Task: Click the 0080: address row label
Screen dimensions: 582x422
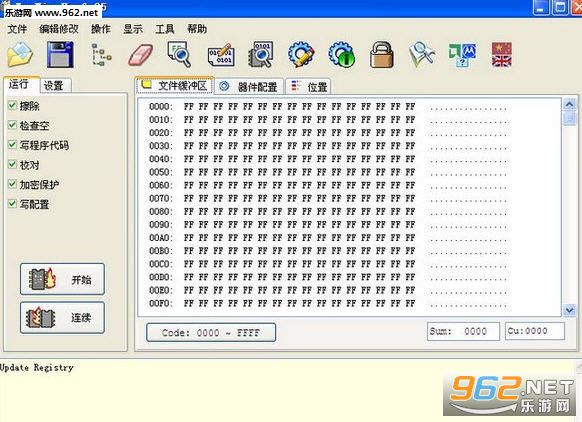Action: (x=161, y=212)
